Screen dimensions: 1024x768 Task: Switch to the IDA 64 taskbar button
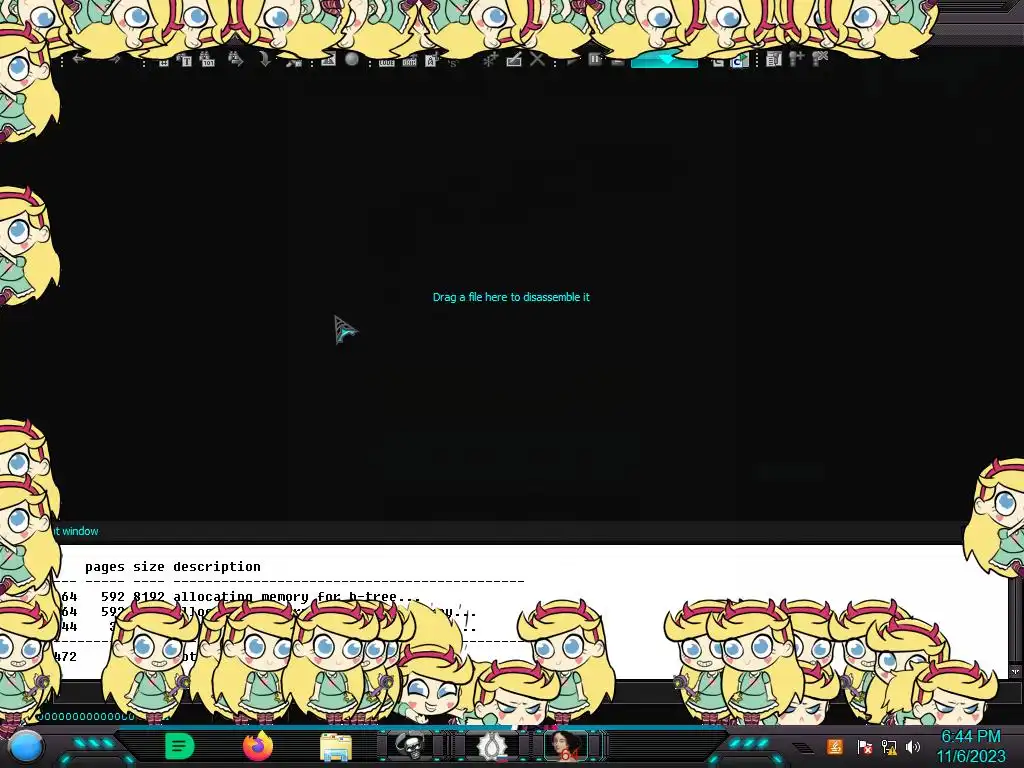coord(567,745)
